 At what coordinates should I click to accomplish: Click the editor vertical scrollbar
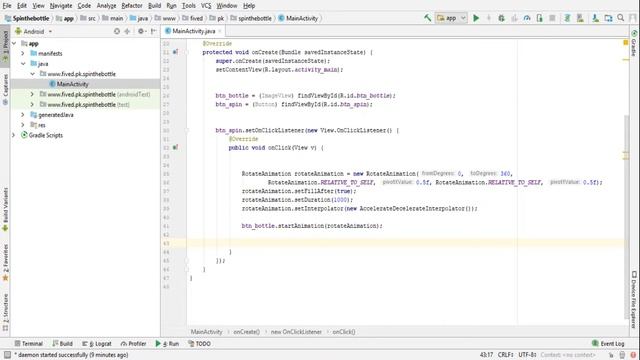tap(626, 216)
